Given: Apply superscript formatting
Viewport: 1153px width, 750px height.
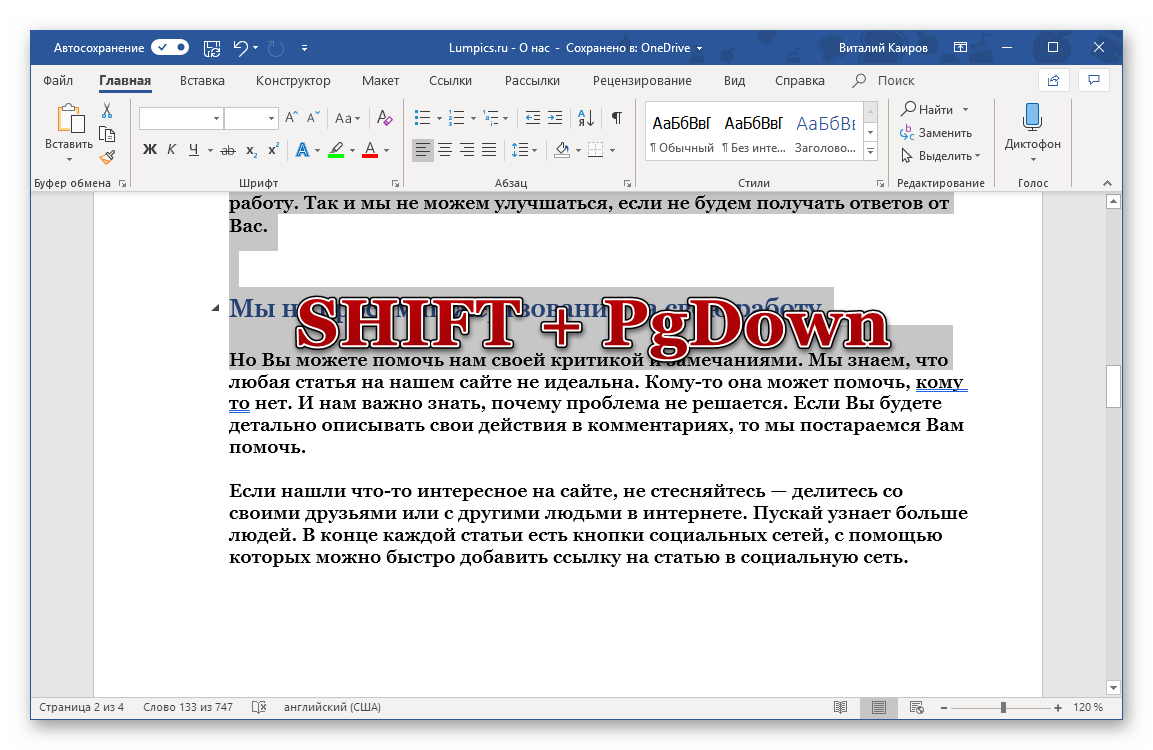Looking at the screenshot, I should [x=273, y=150].
